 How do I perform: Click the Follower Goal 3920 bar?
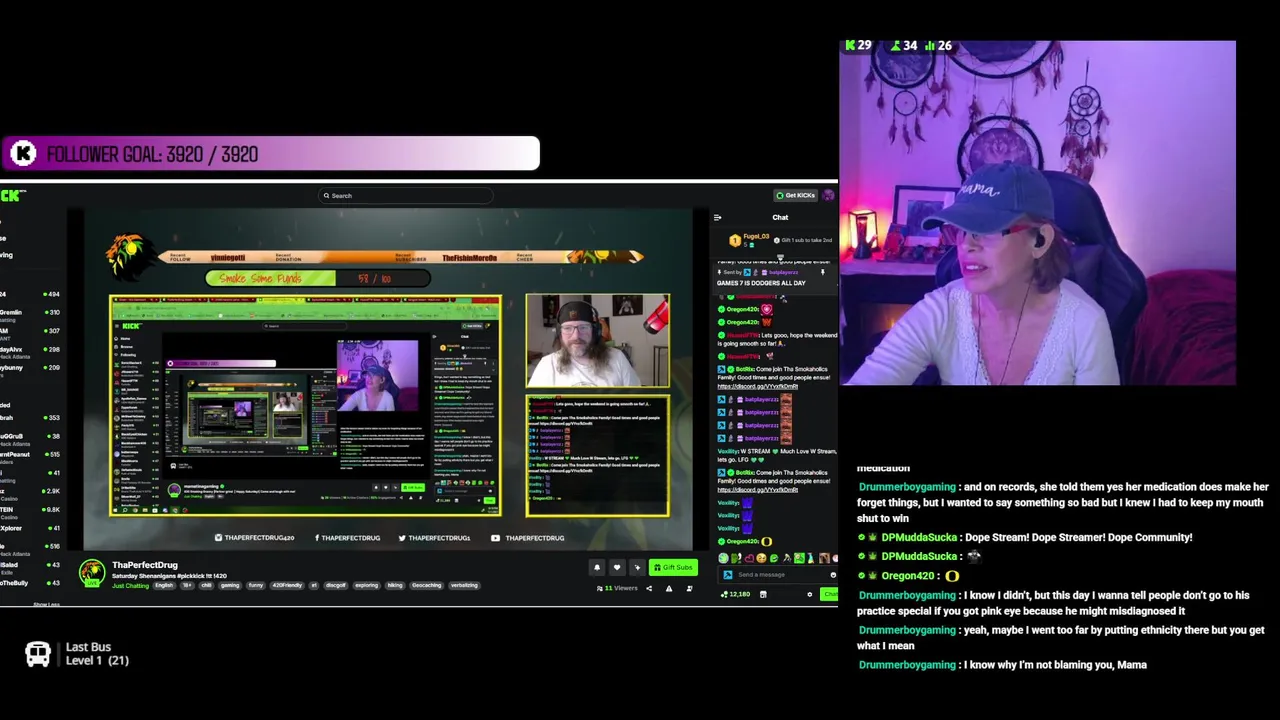[x=270, y=154]
